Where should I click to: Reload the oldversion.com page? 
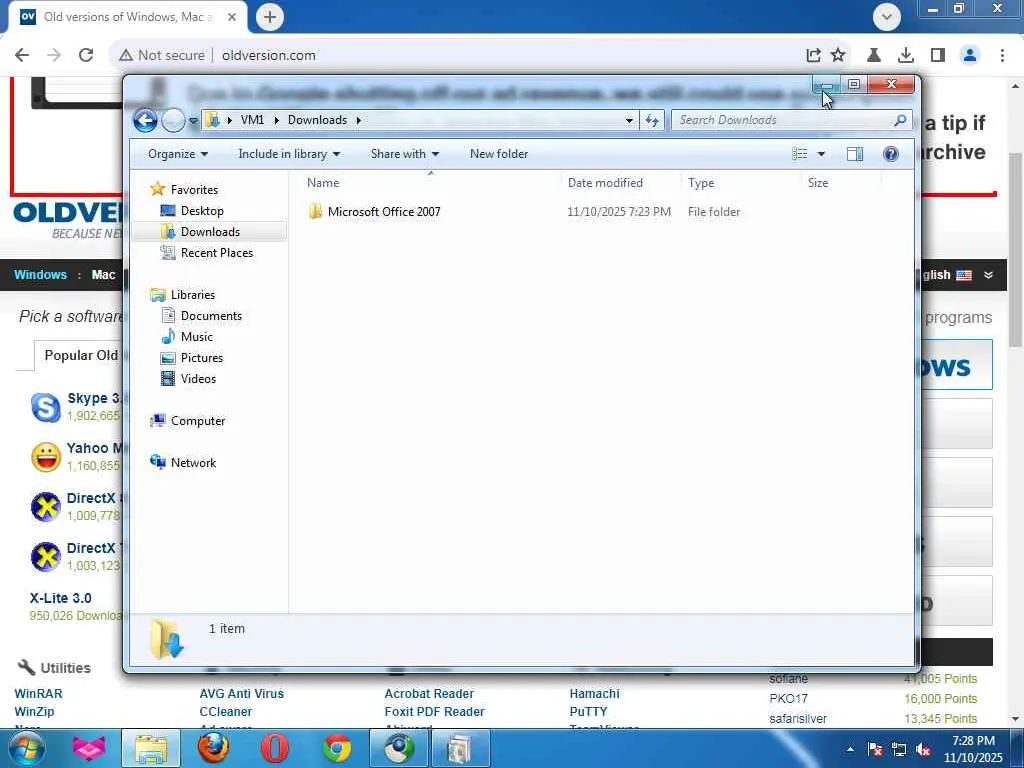coord(86,56)
